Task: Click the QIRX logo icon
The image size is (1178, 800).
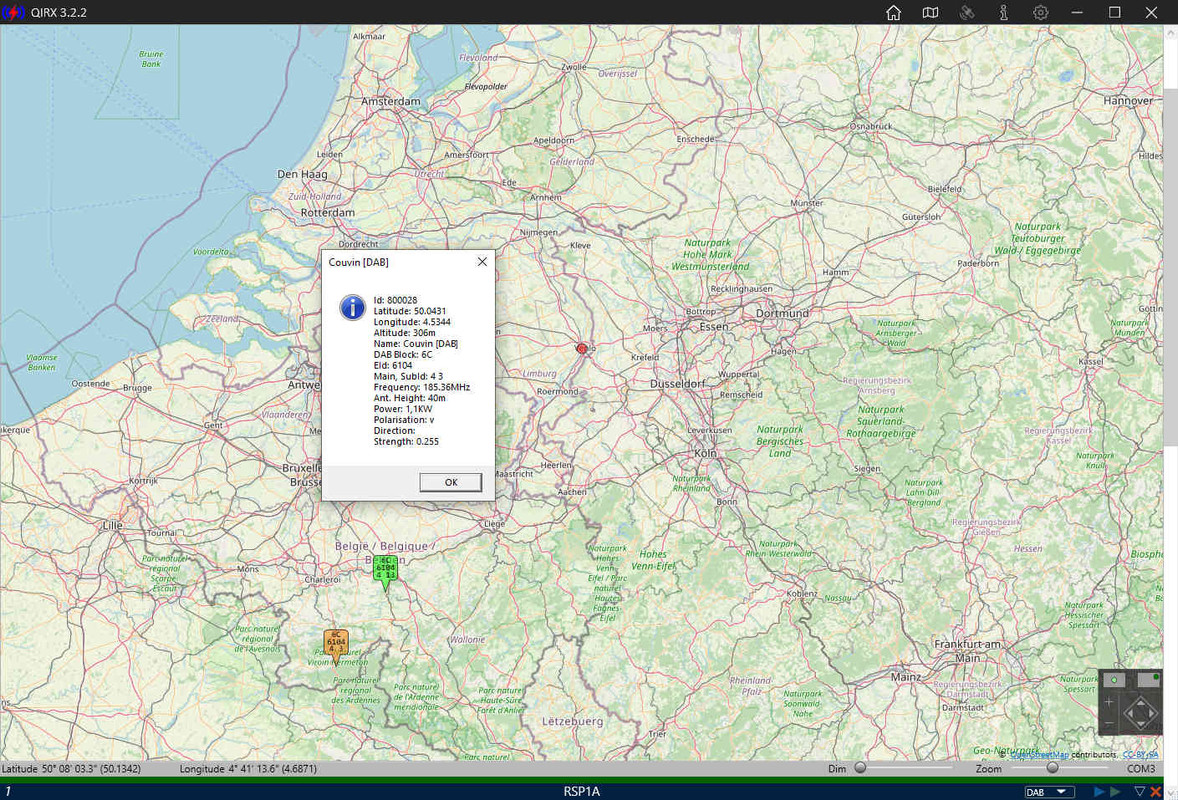Action: pyautogui.click(x=13, y=13)
